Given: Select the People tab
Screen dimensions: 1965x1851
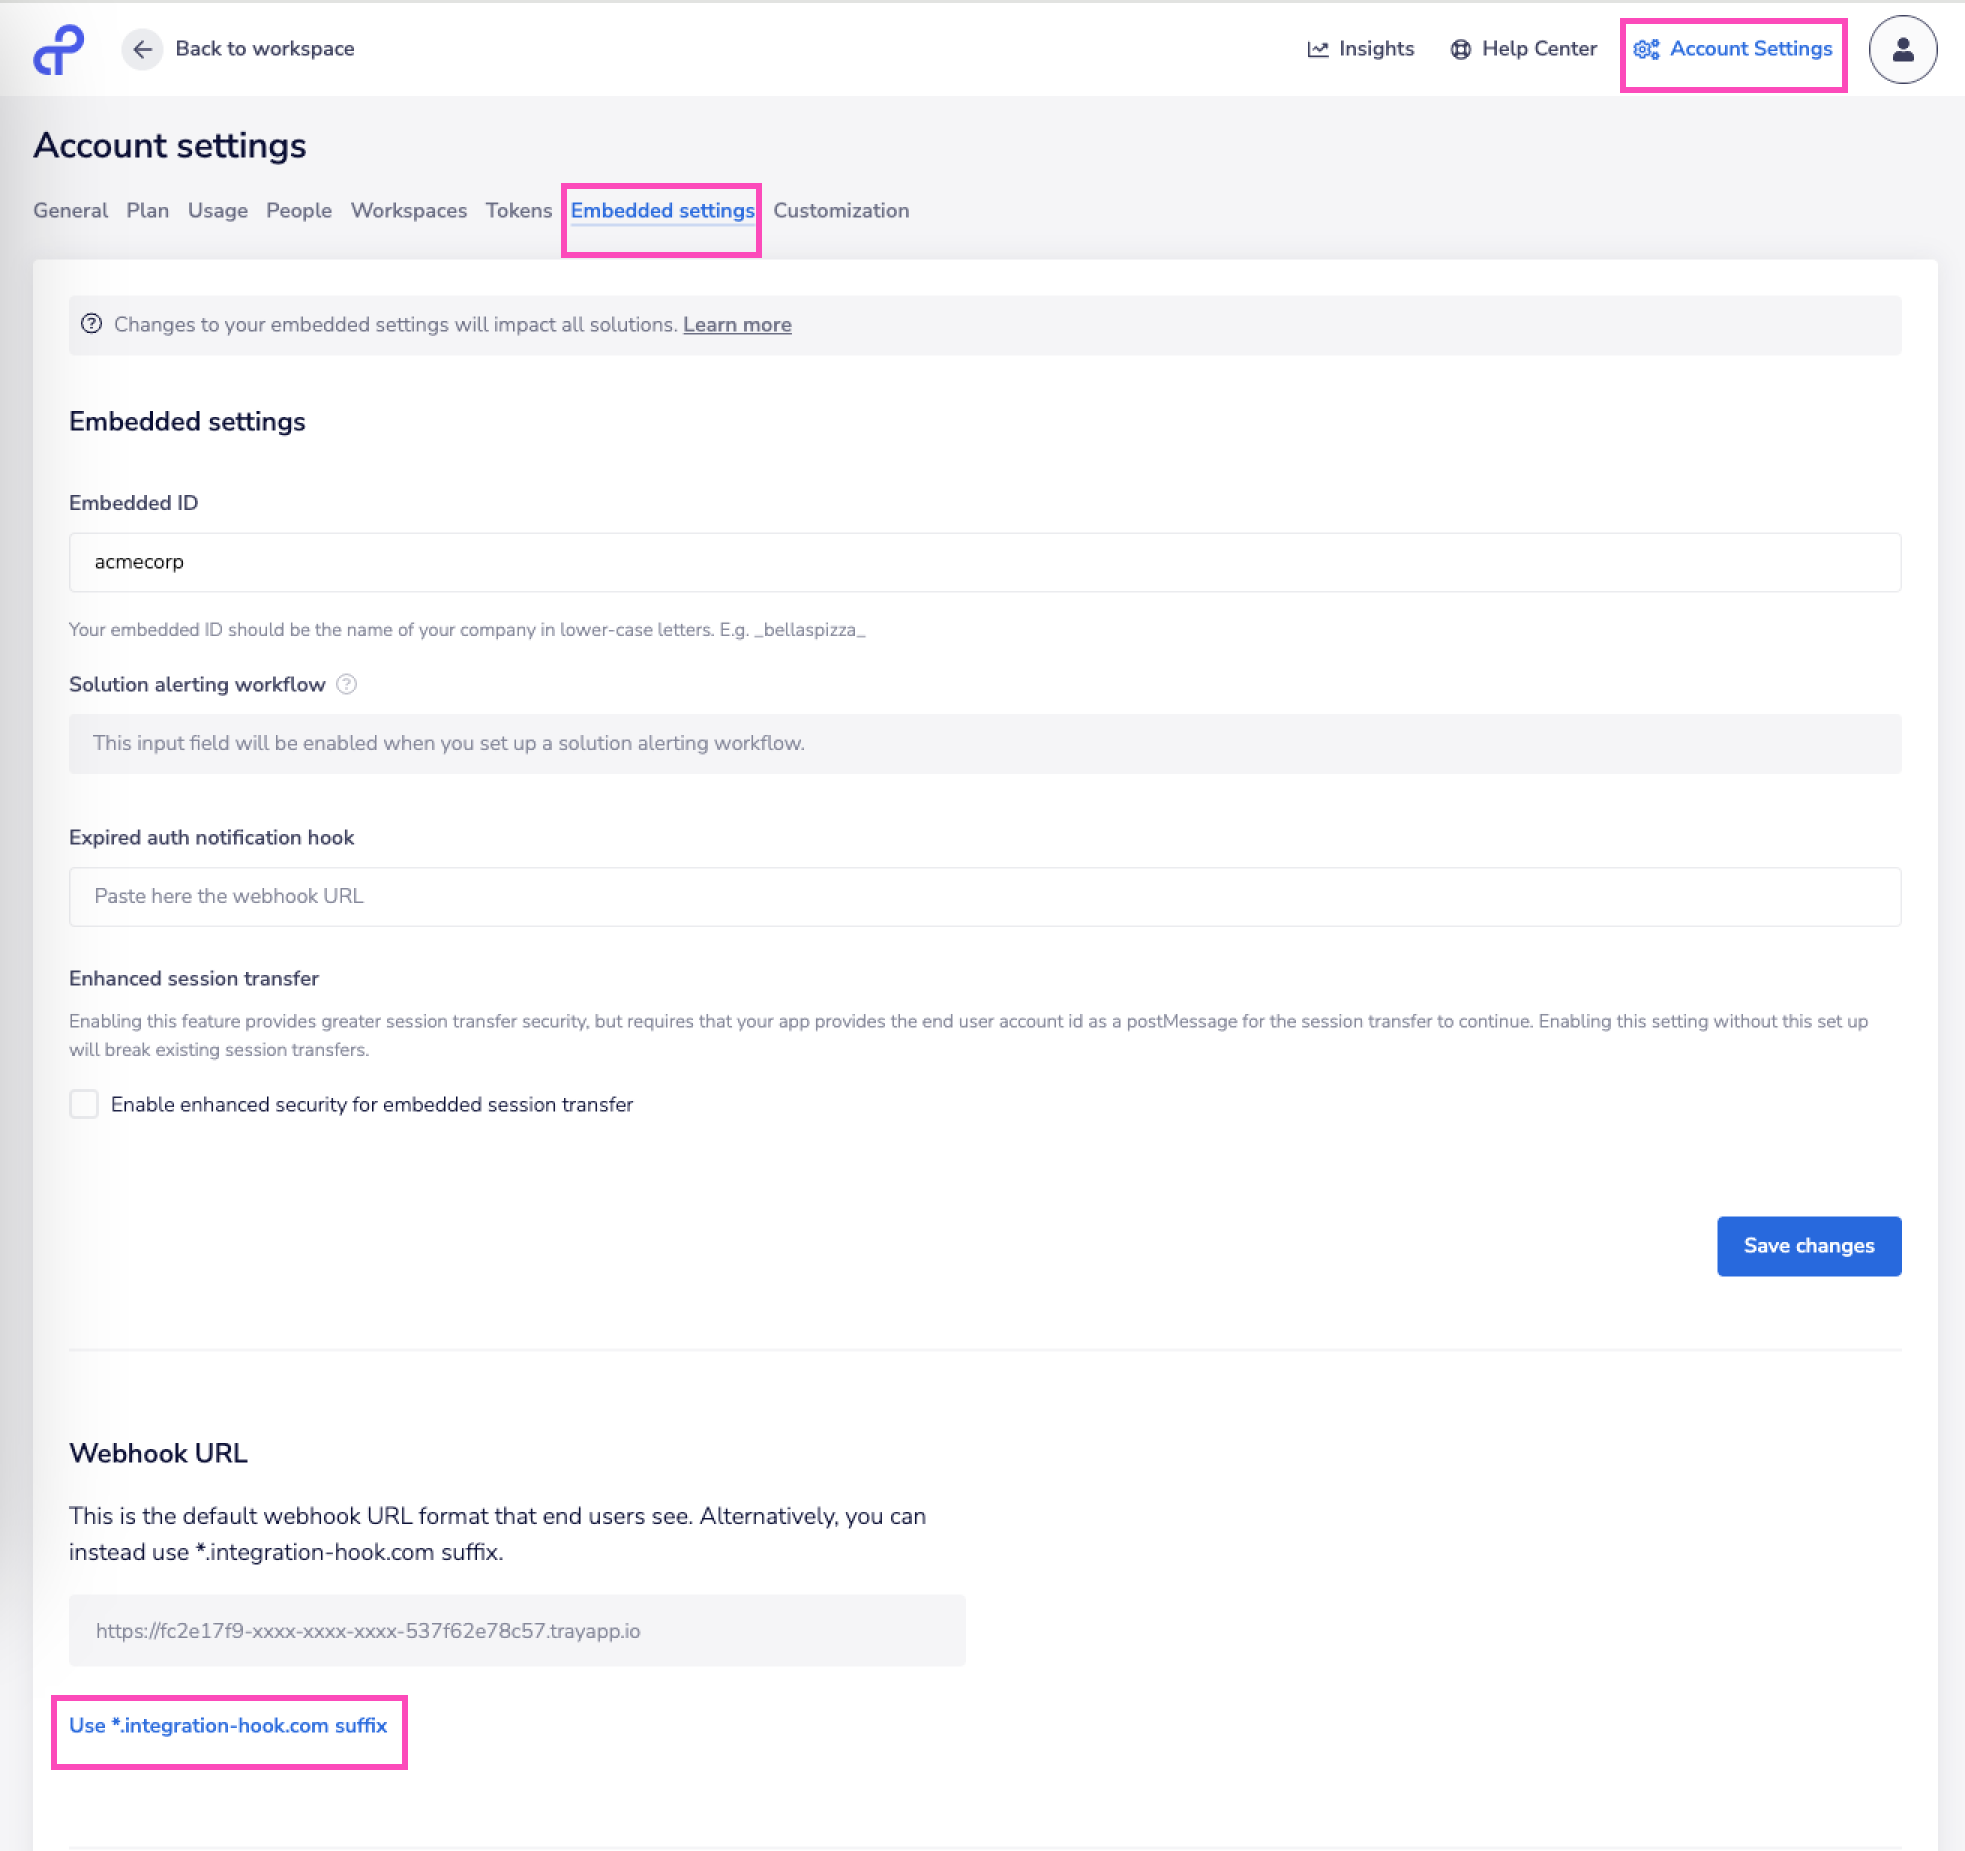Looking at the screenshot, I should tap(298, 211).
